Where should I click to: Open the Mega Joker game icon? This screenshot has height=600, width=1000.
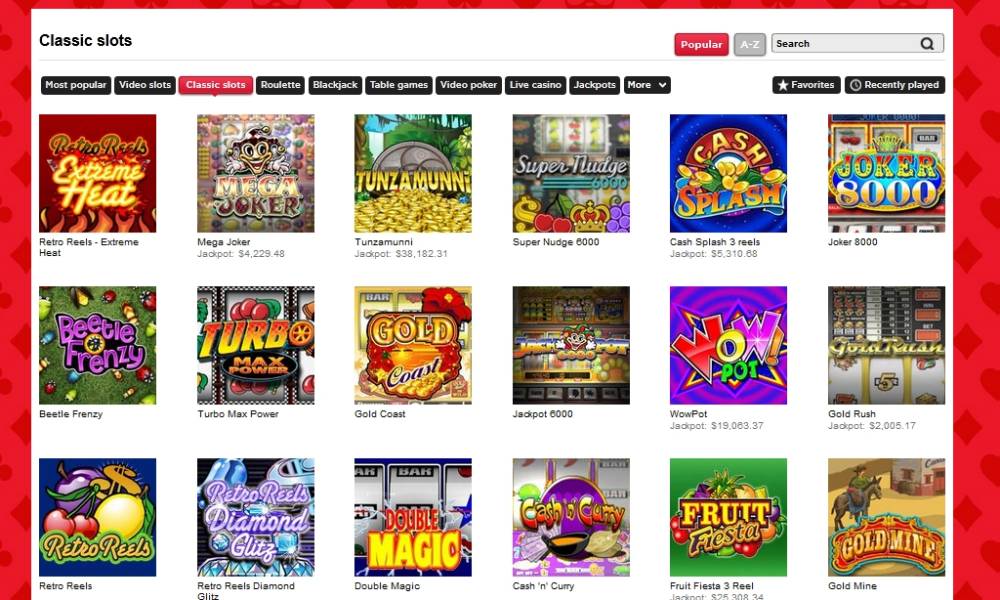click(x=256, y=173)
